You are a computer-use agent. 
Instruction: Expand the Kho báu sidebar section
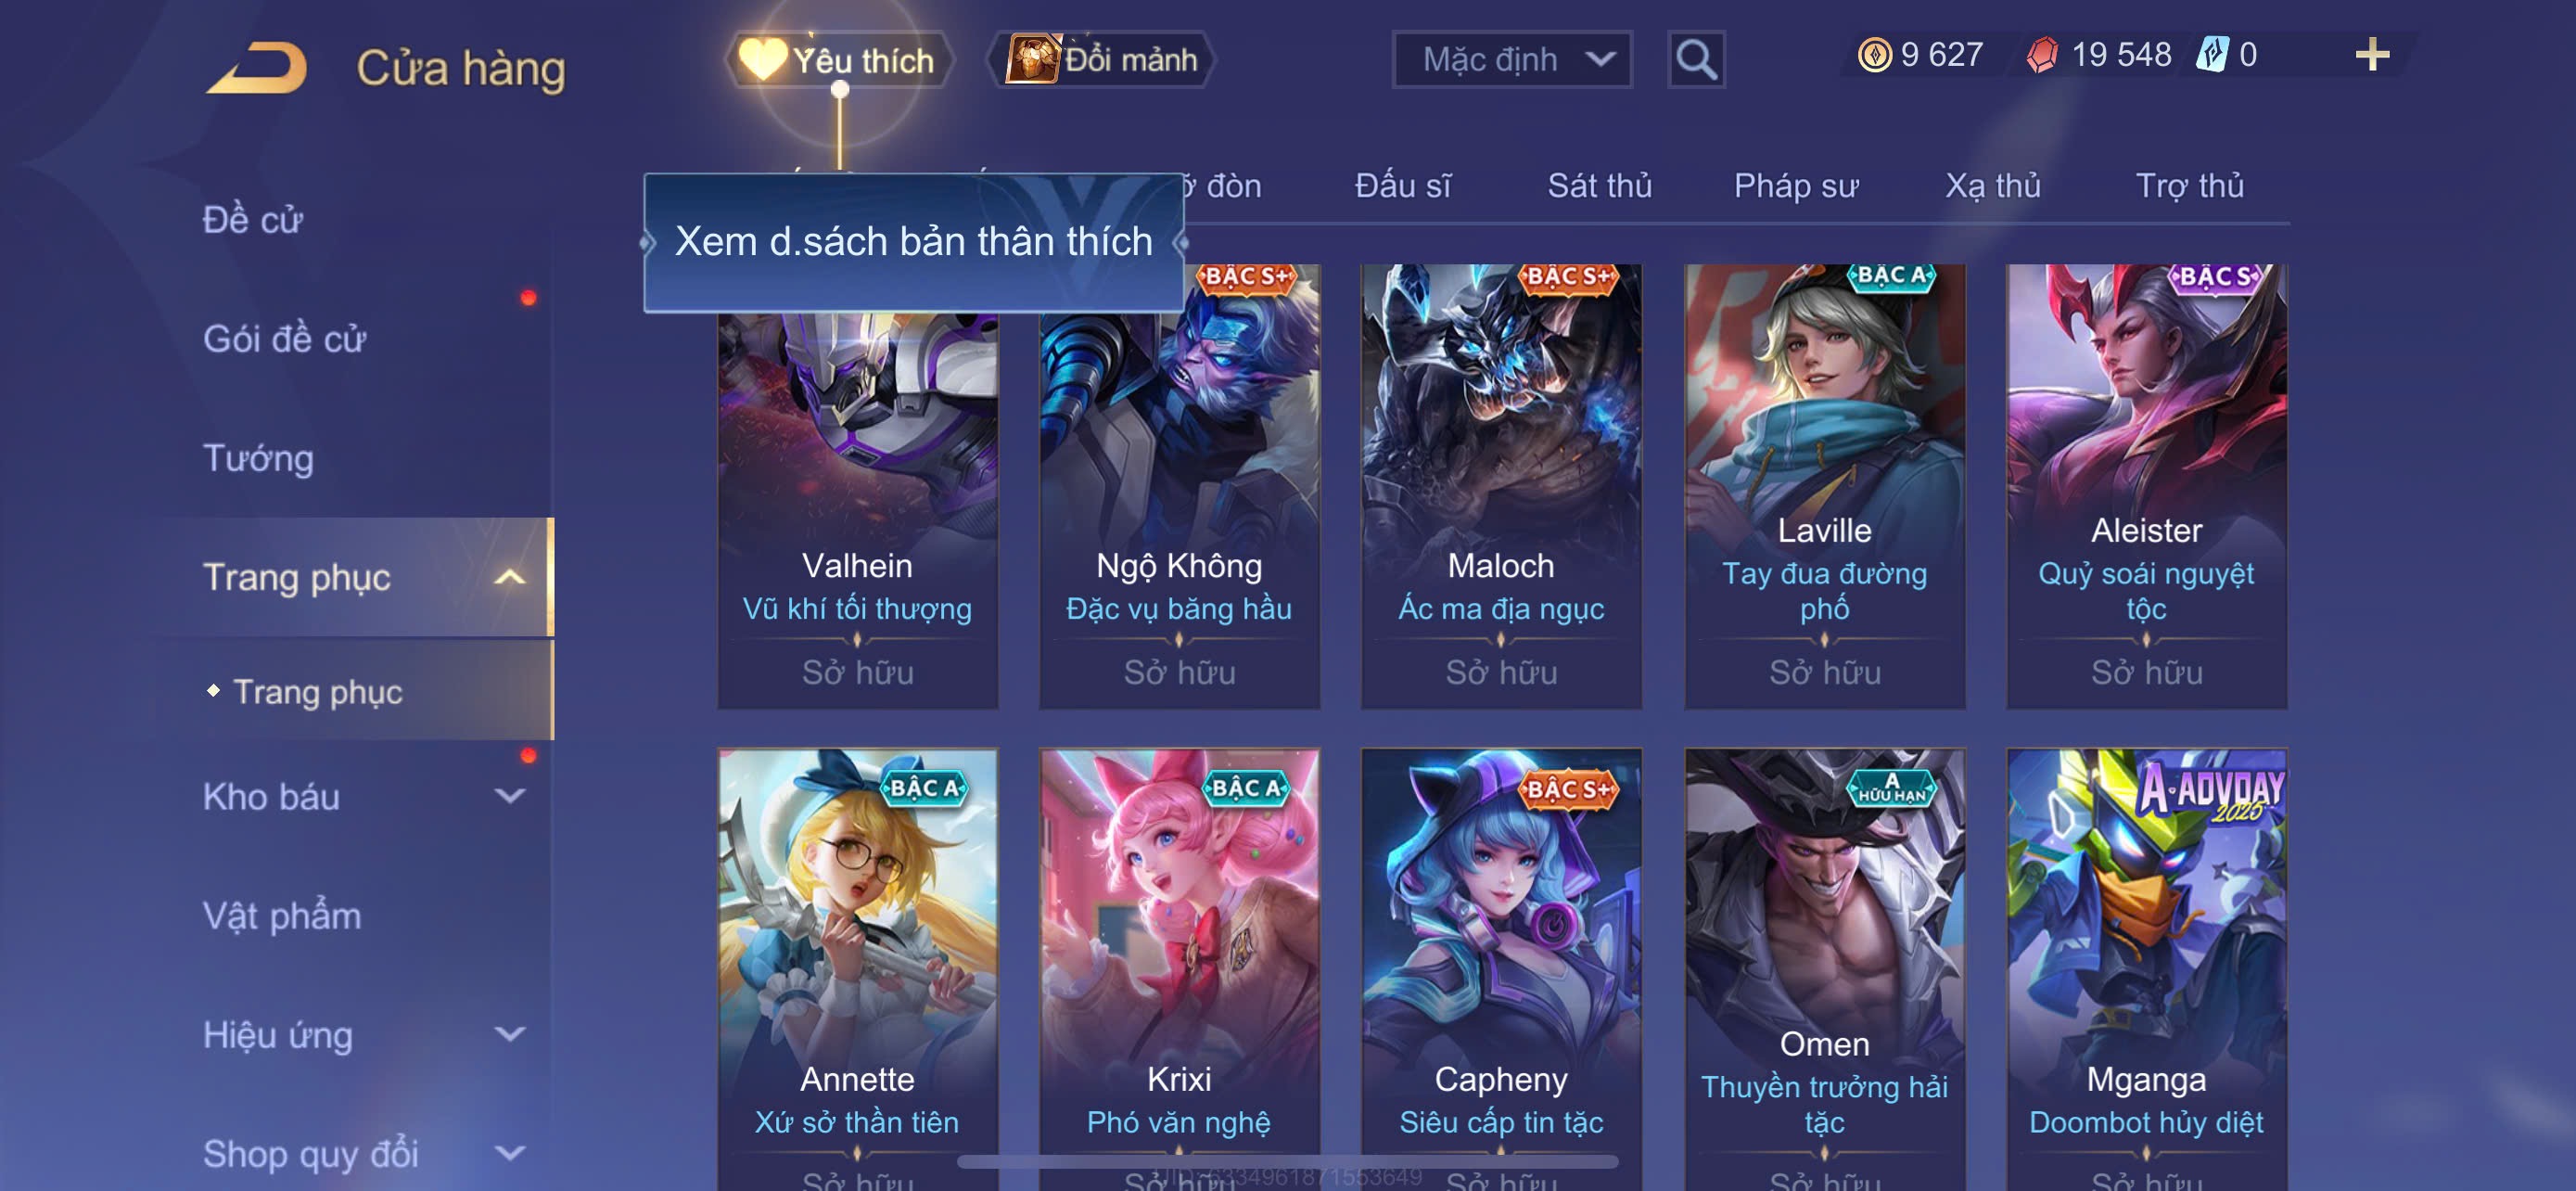[x=510, y=797]
